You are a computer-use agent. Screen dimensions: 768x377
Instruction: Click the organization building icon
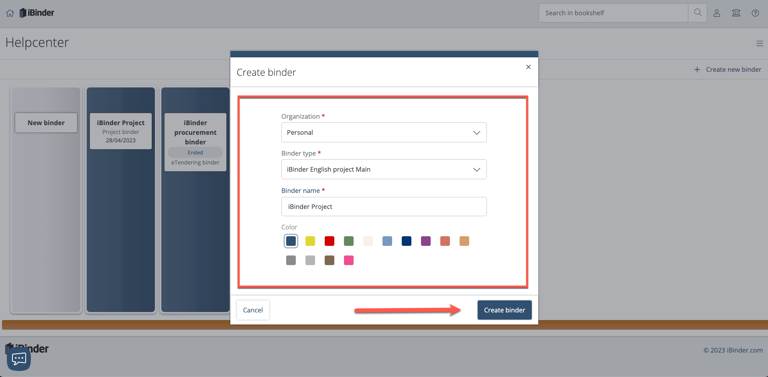[736, 13]
